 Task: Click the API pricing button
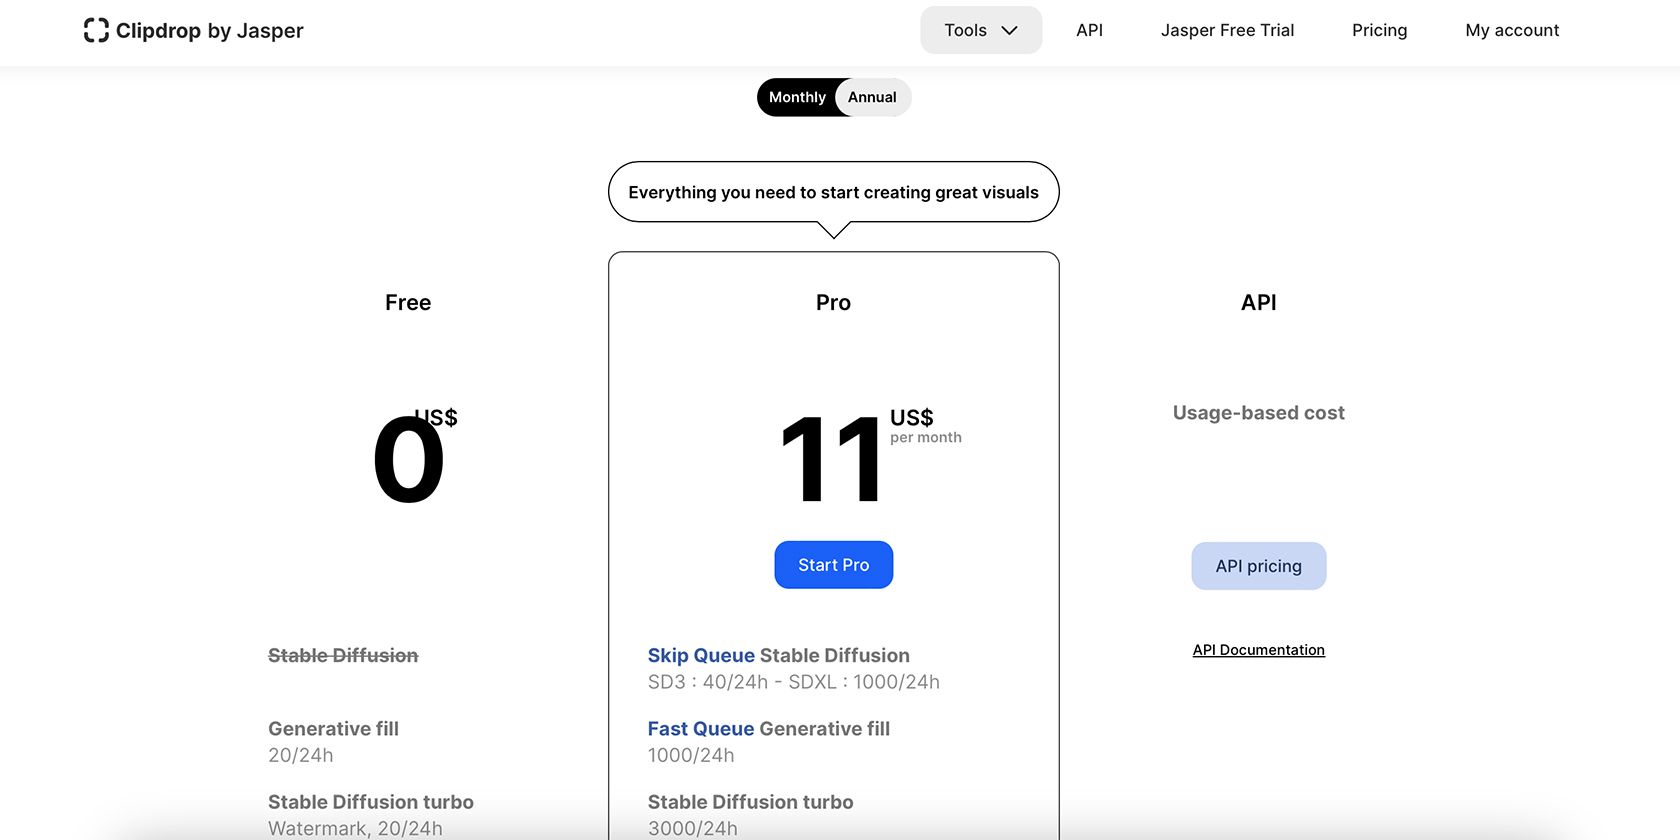click(x=1258, y=566)
